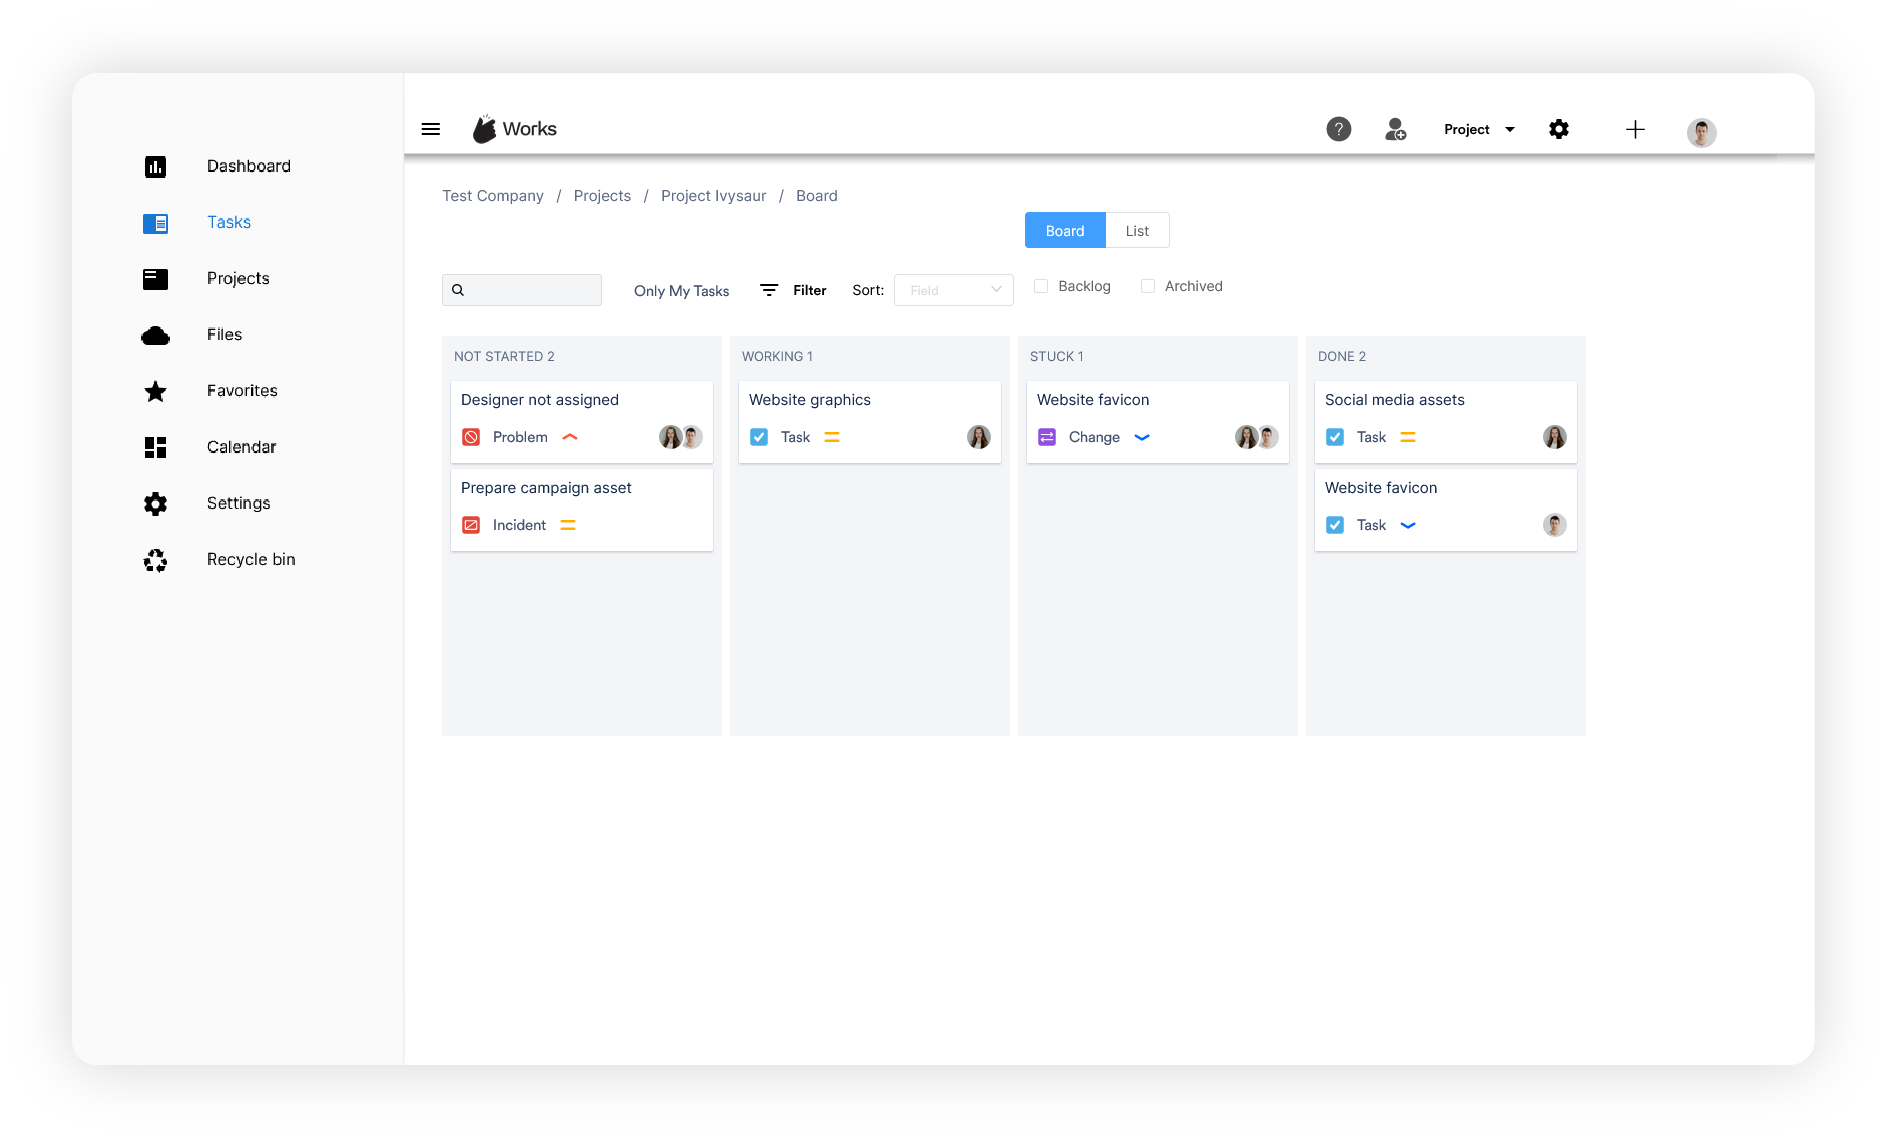Click the Favorites star icon

[155, 391]
